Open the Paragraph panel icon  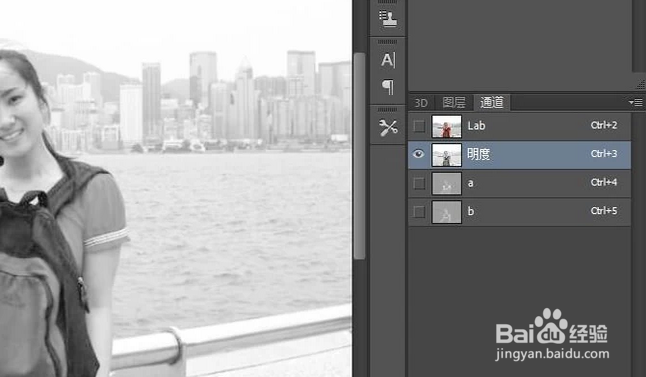tap(388, 87)
